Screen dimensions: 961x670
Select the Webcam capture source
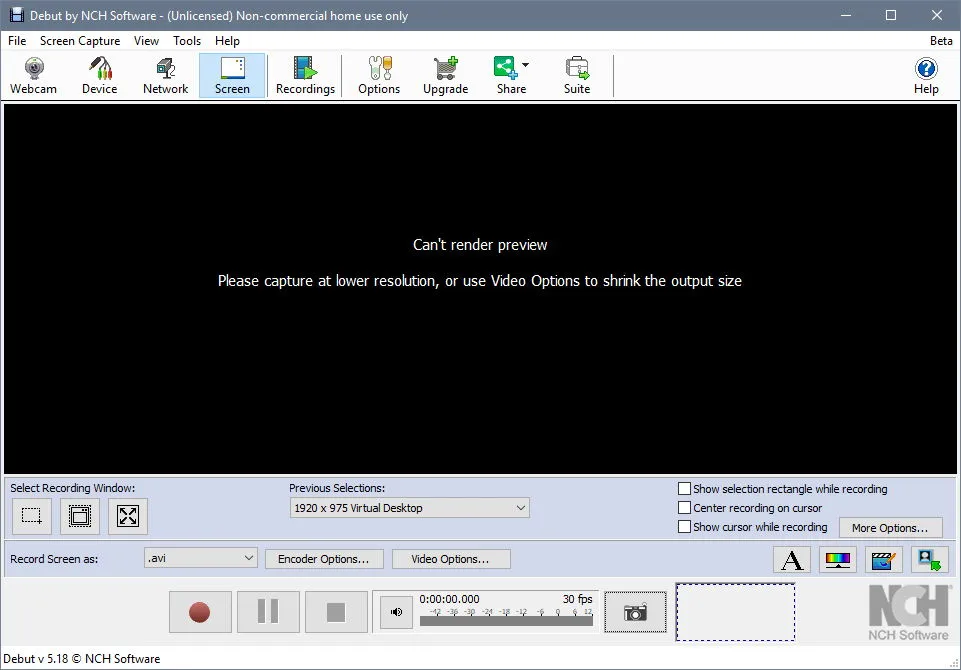coord(34,75)
